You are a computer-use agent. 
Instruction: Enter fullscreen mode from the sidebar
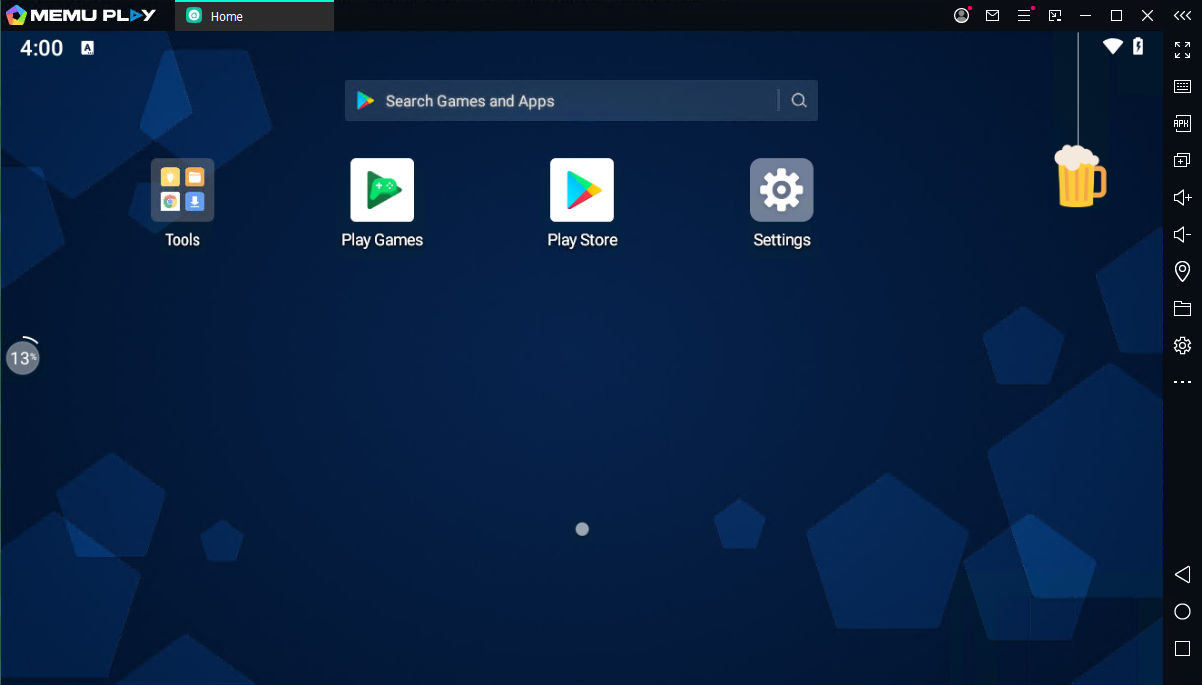1182,49
